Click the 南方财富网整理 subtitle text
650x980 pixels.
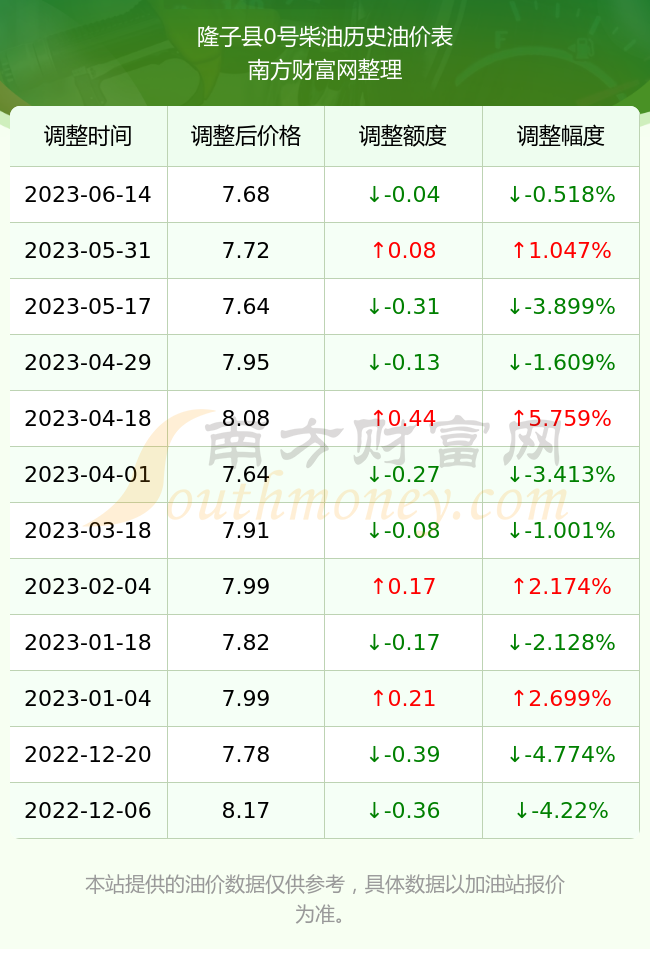point(325,70)
